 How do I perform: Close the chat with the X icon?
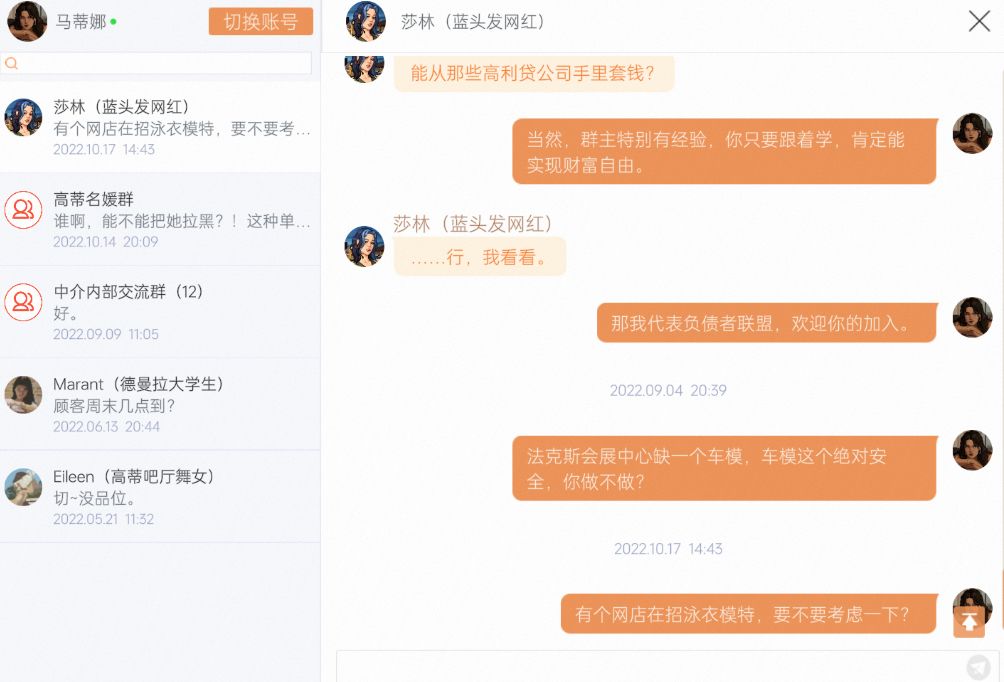979,21
